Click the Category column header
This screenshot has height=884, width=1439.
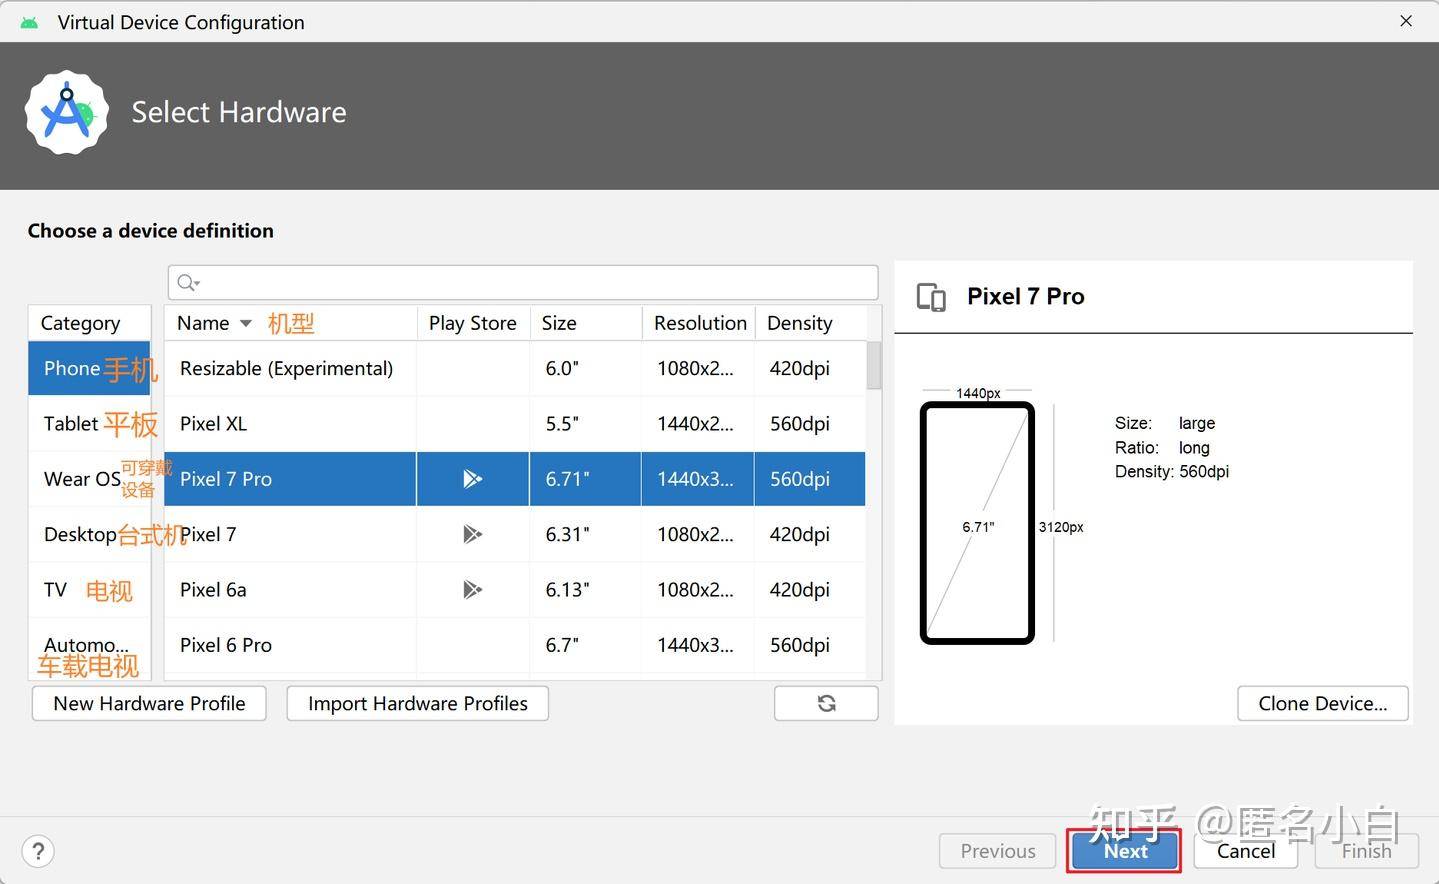(89, 323)
